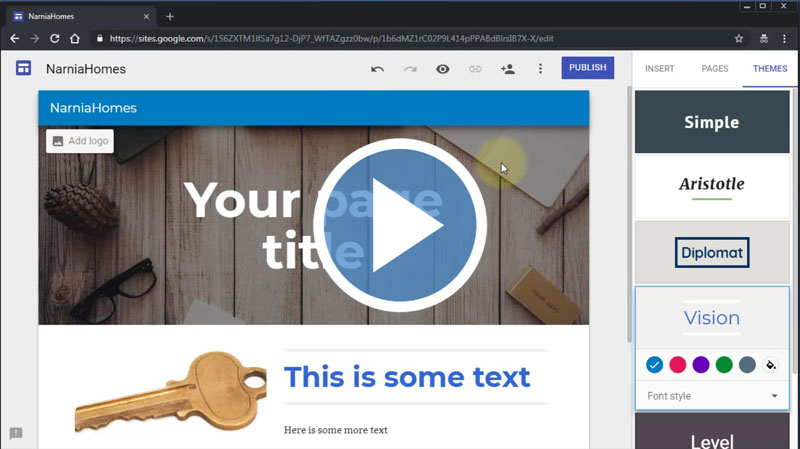Screen dimensions: 800x449
Task: Preview the site with eye icon
Action: tap(442, 69)
